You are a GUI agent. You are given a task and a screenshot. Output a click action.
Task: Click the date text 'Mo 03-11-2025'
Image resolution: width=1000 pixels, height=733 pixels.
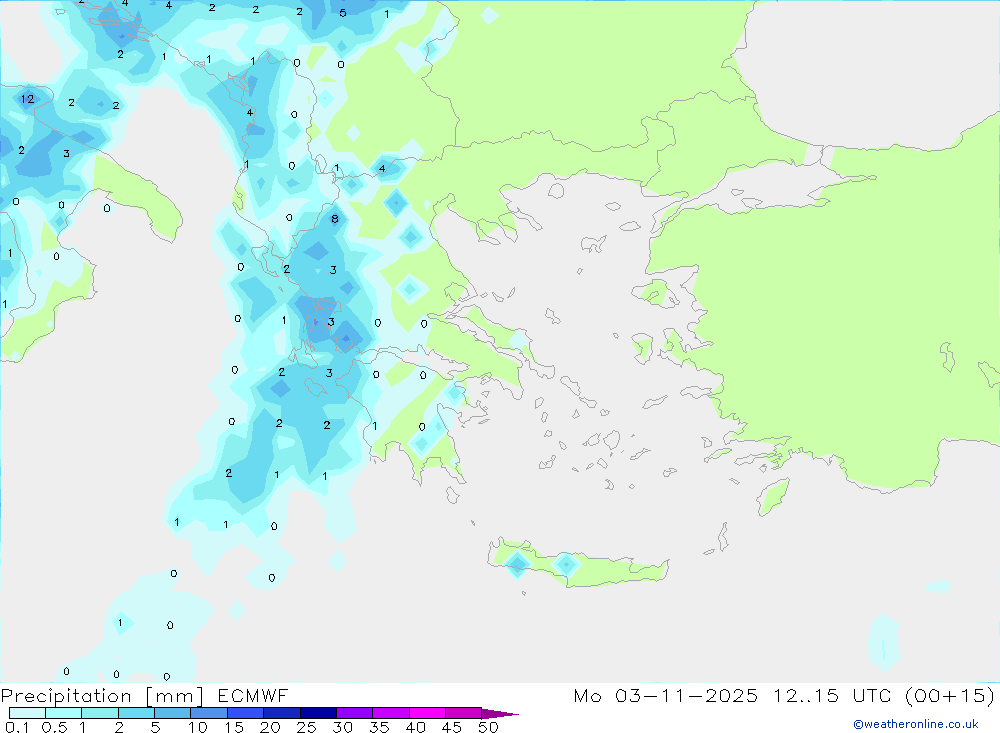pos(666,696)
